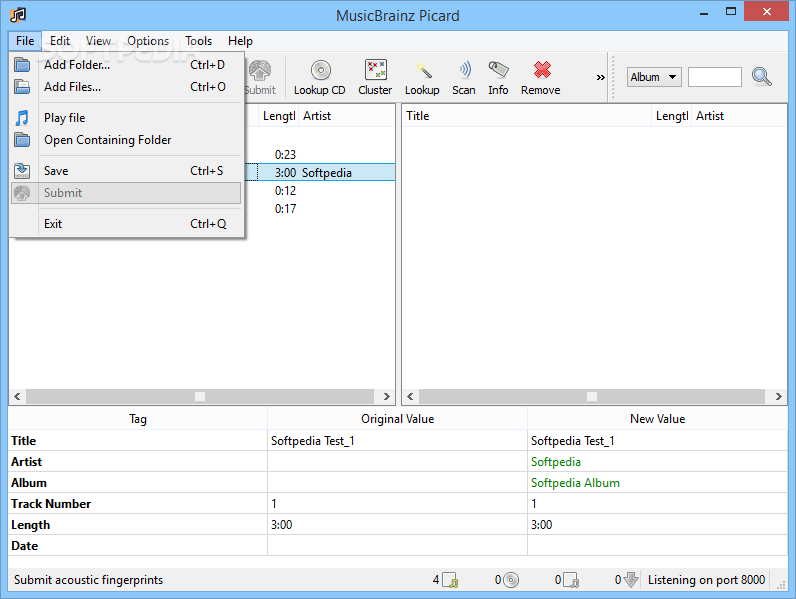Select the file row with length 0:17

click(320, 209)
